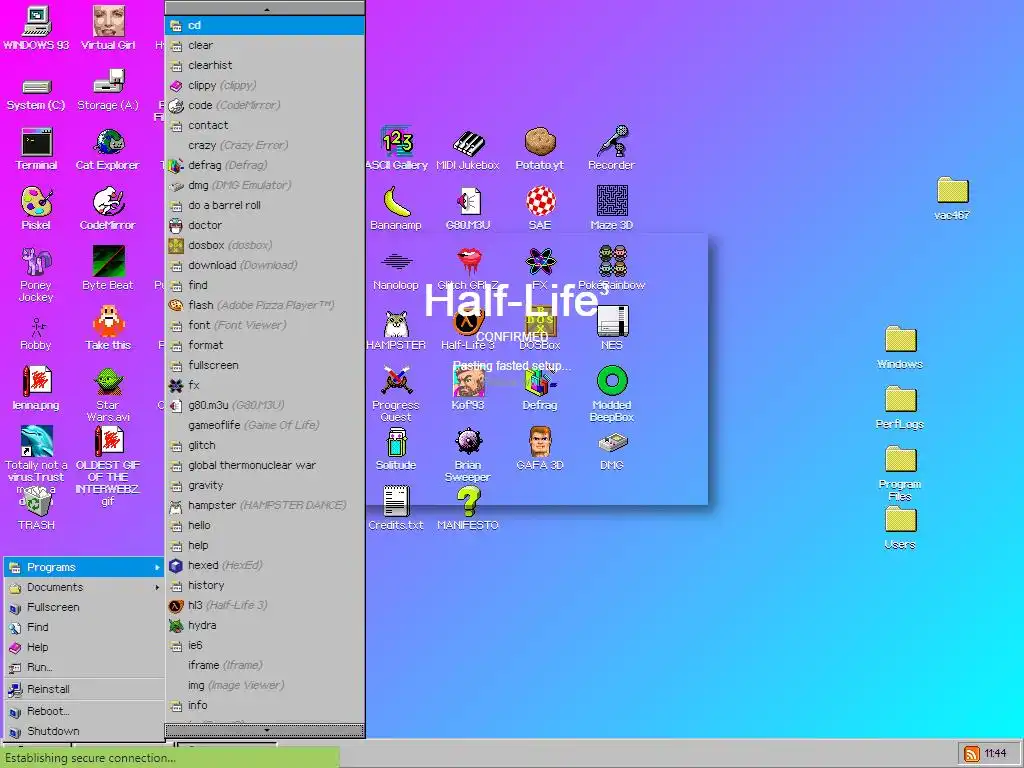Click the RSS feed tray icon

pos(972,754)
